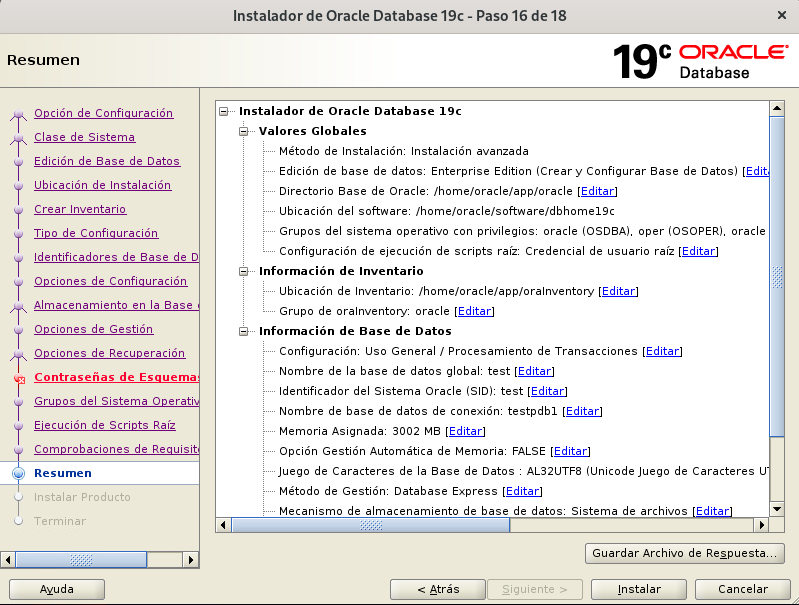Open Ayuda help
Viewport: 799px width, 605px height.
tap(56, 589)
